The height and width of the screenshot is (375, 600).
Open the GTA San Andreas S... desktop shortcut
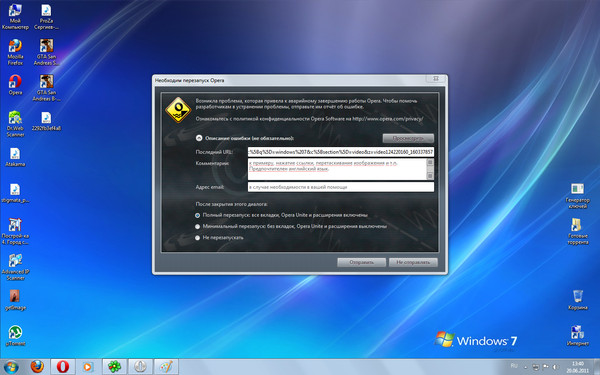tap(46, 52)
